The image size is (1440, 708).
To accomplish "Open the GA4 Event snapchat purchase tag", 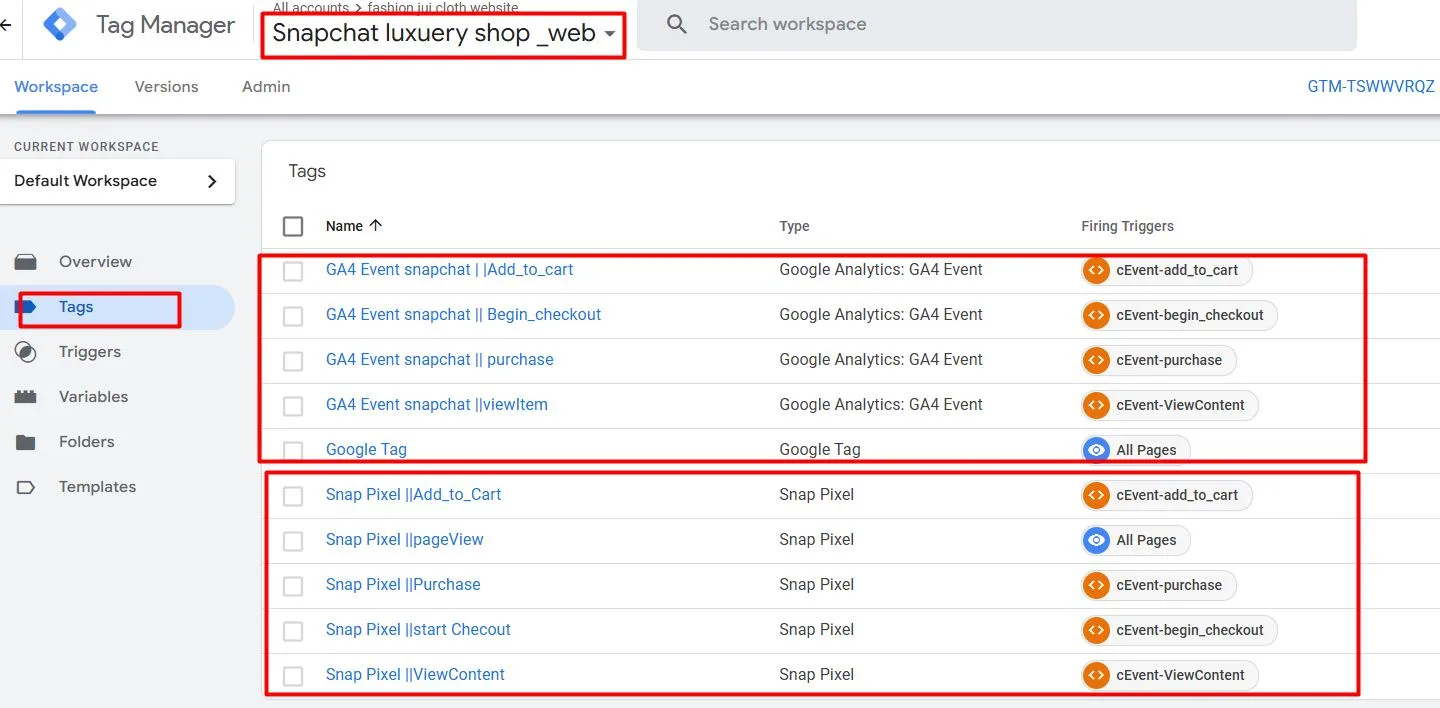I will click(440, 360).
